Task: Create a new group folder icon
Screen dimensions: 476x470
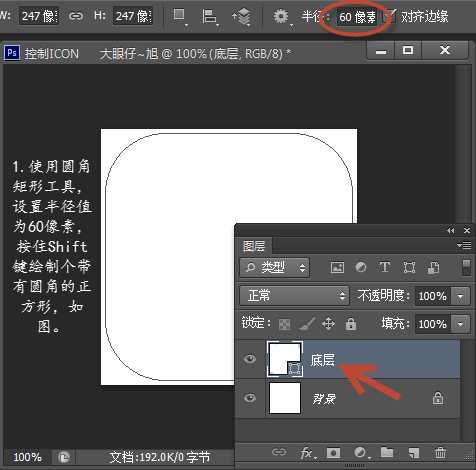Action: tap(387, 452)
